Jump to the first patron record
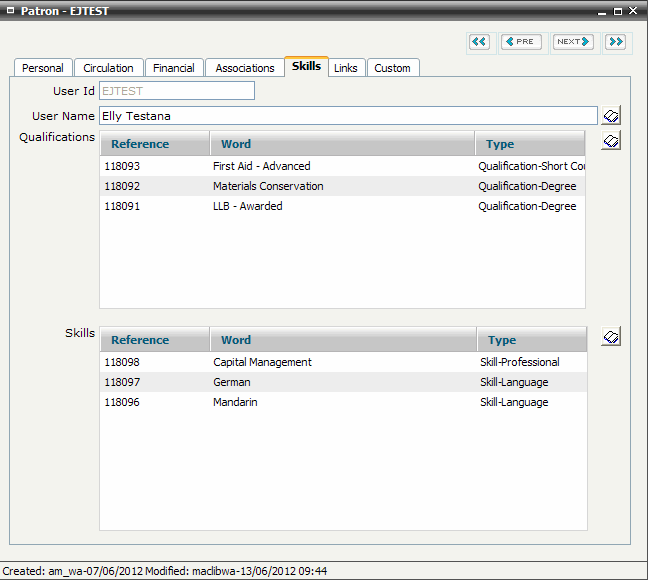 pyautogui.click(x=479, y=42)
